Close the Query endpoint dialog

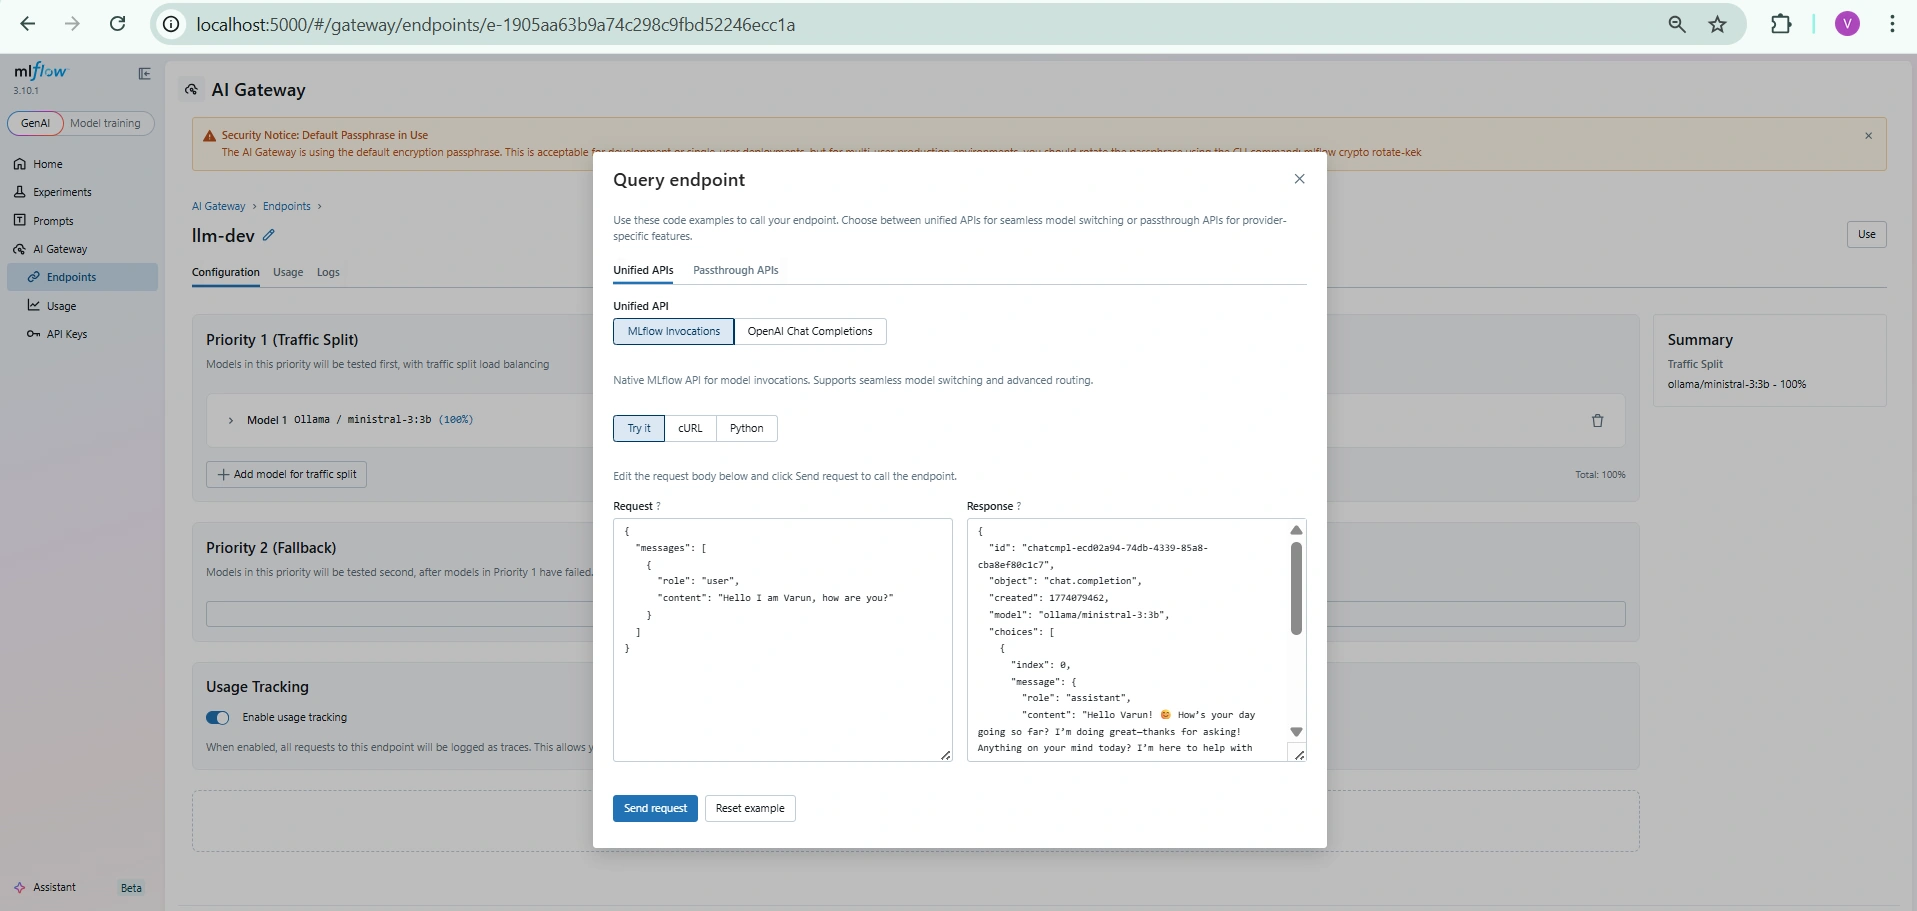(1299, 179)
